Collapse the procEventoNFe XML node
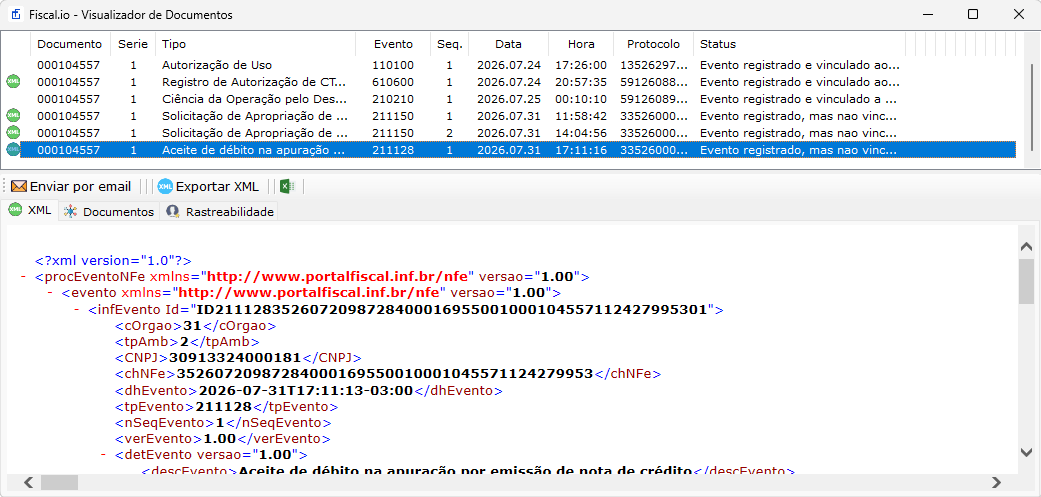1041x497 pixels. (24, 276)
